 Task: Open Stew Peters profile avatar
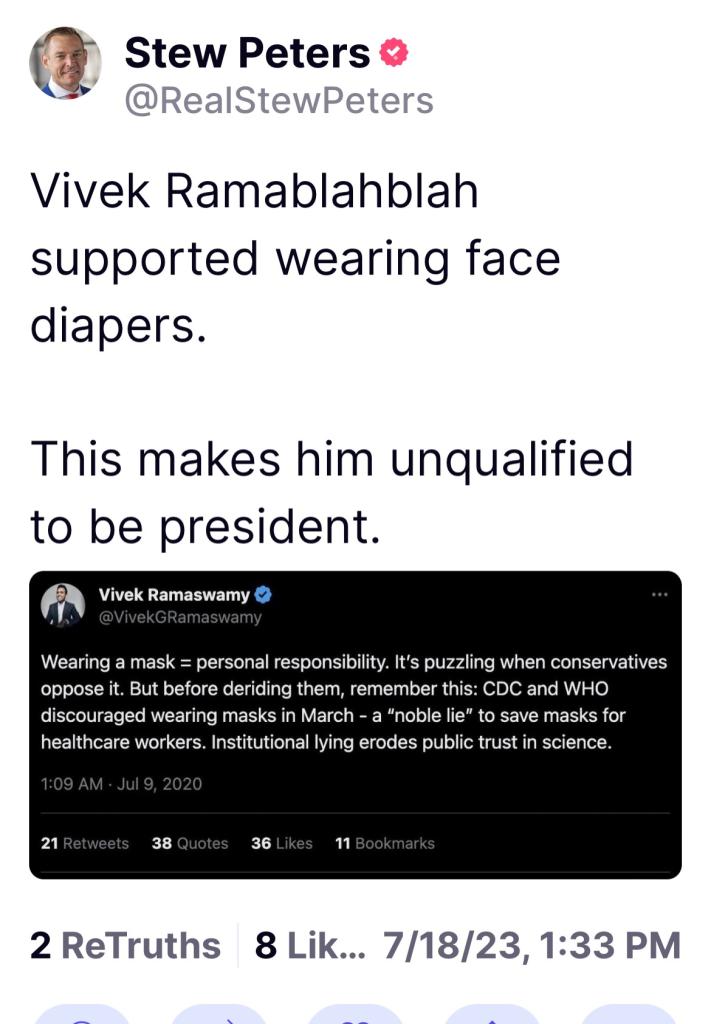pyautogui.click(x=65, y=64)
